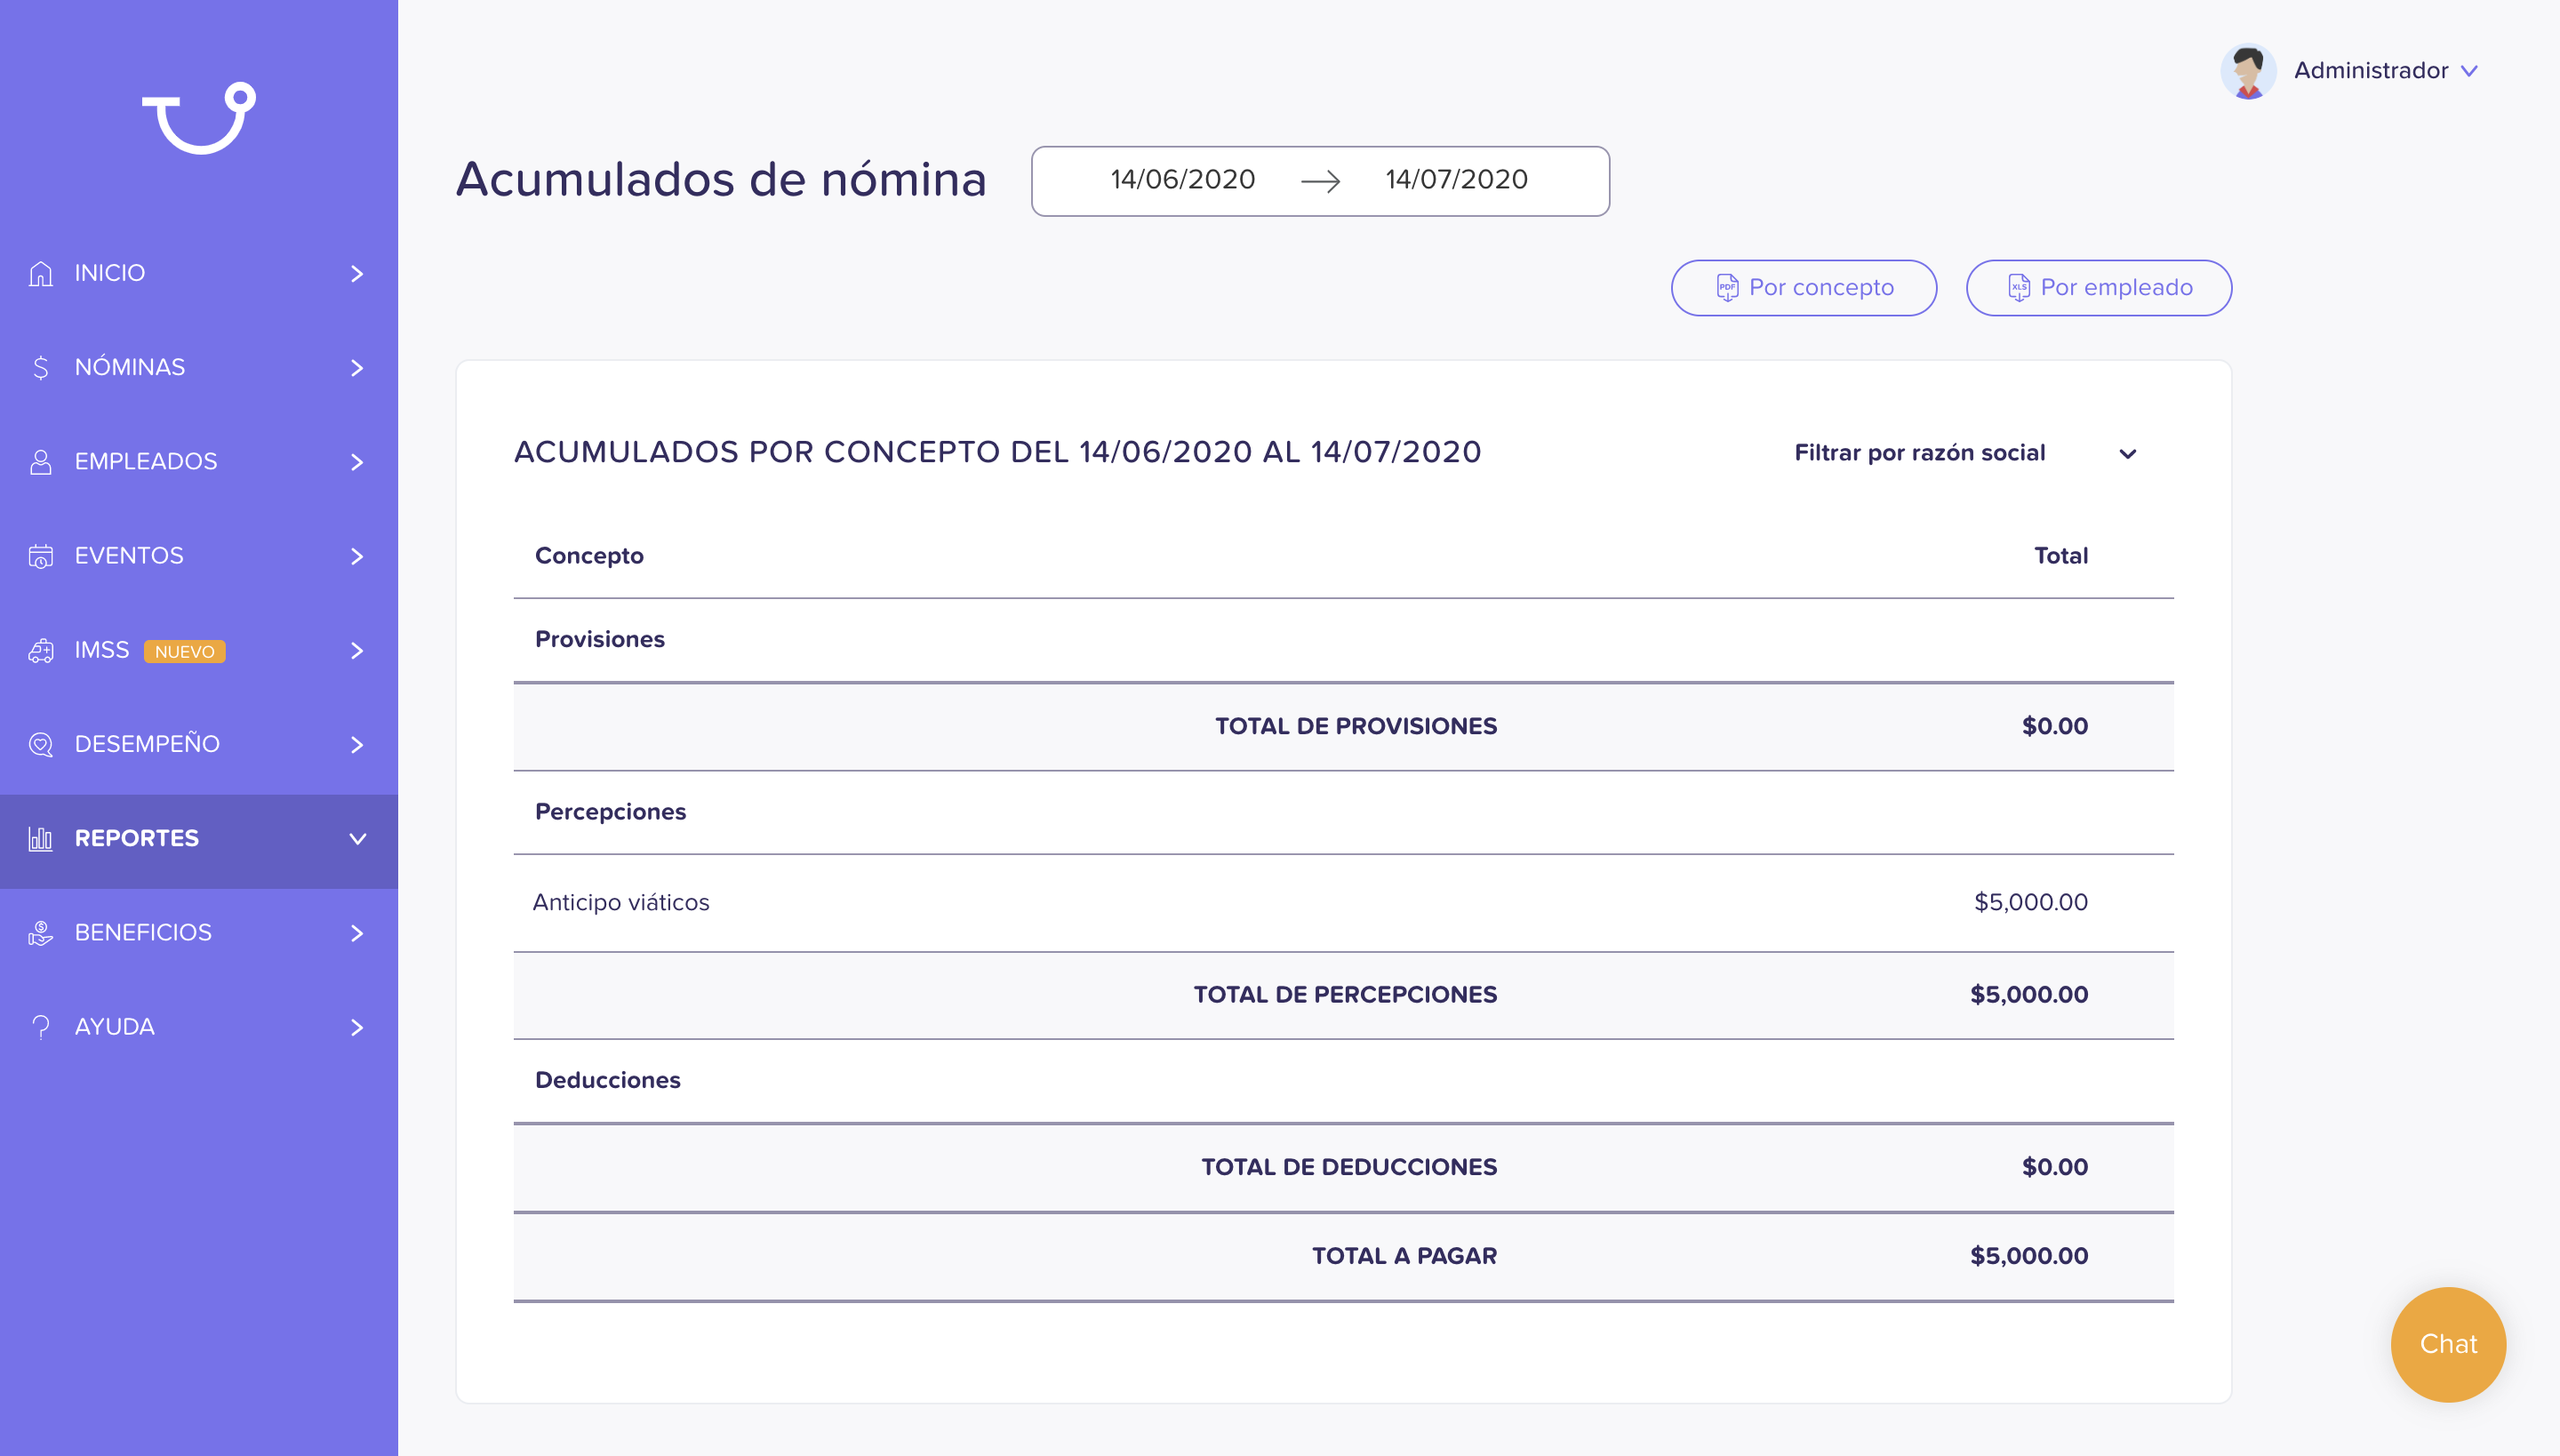Open the INICIO sidebar menu
Image resolution: width=2560 pixels, height=1456 pixels.
coord(199,273)
